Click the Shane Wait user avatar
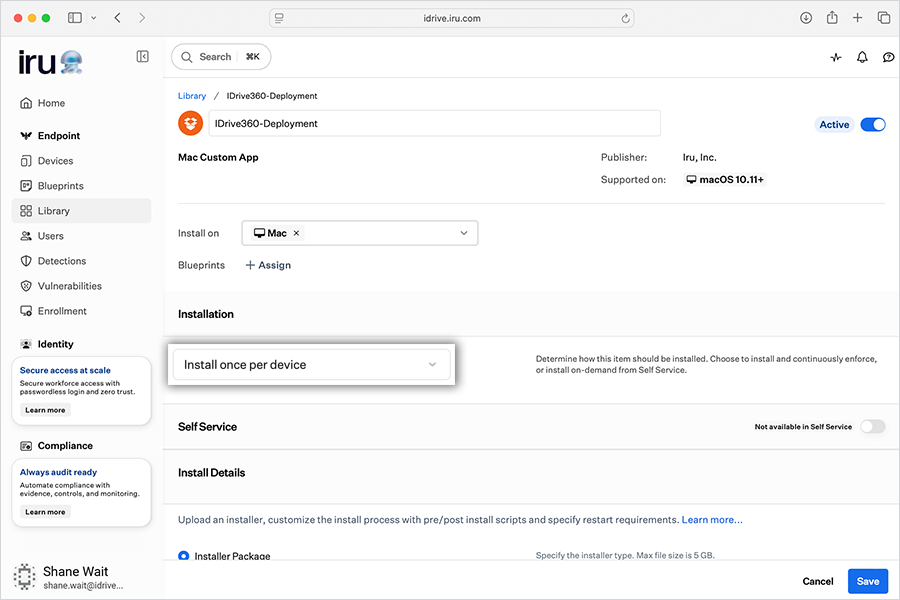The width and height of the screenshot is (900, 600). 25,576
